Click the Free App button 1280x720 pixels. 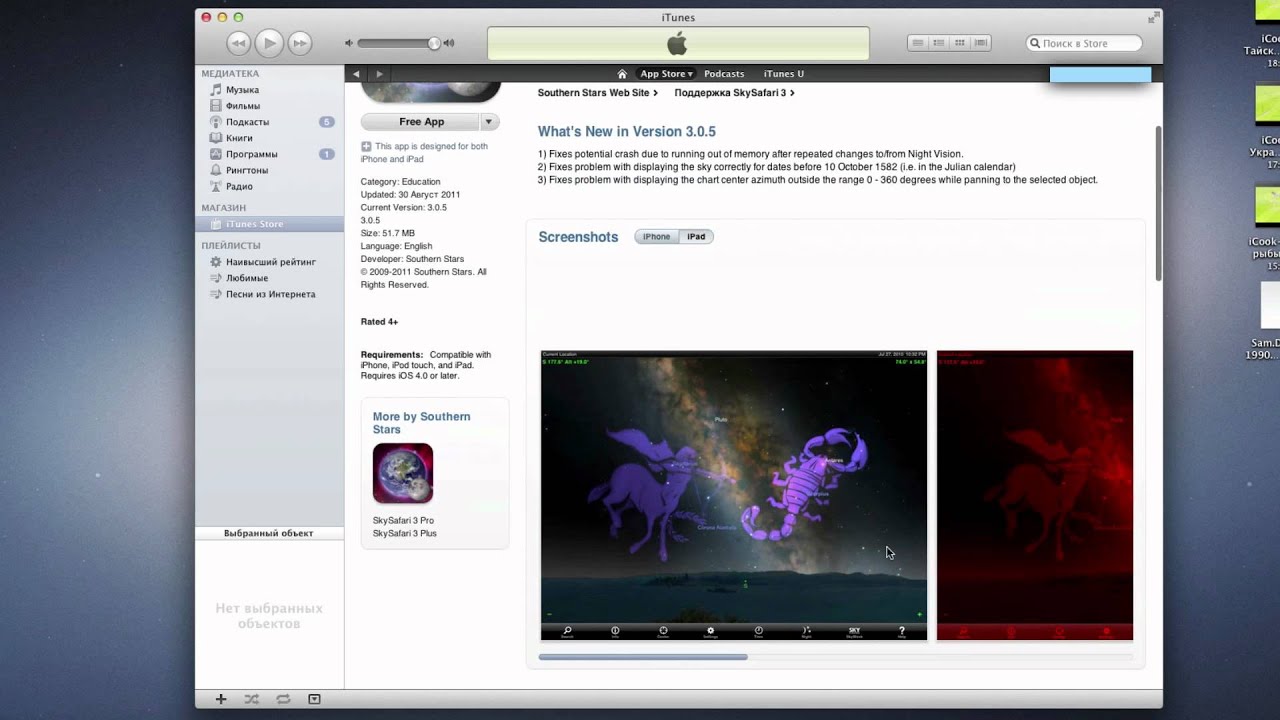pos(421,122)
